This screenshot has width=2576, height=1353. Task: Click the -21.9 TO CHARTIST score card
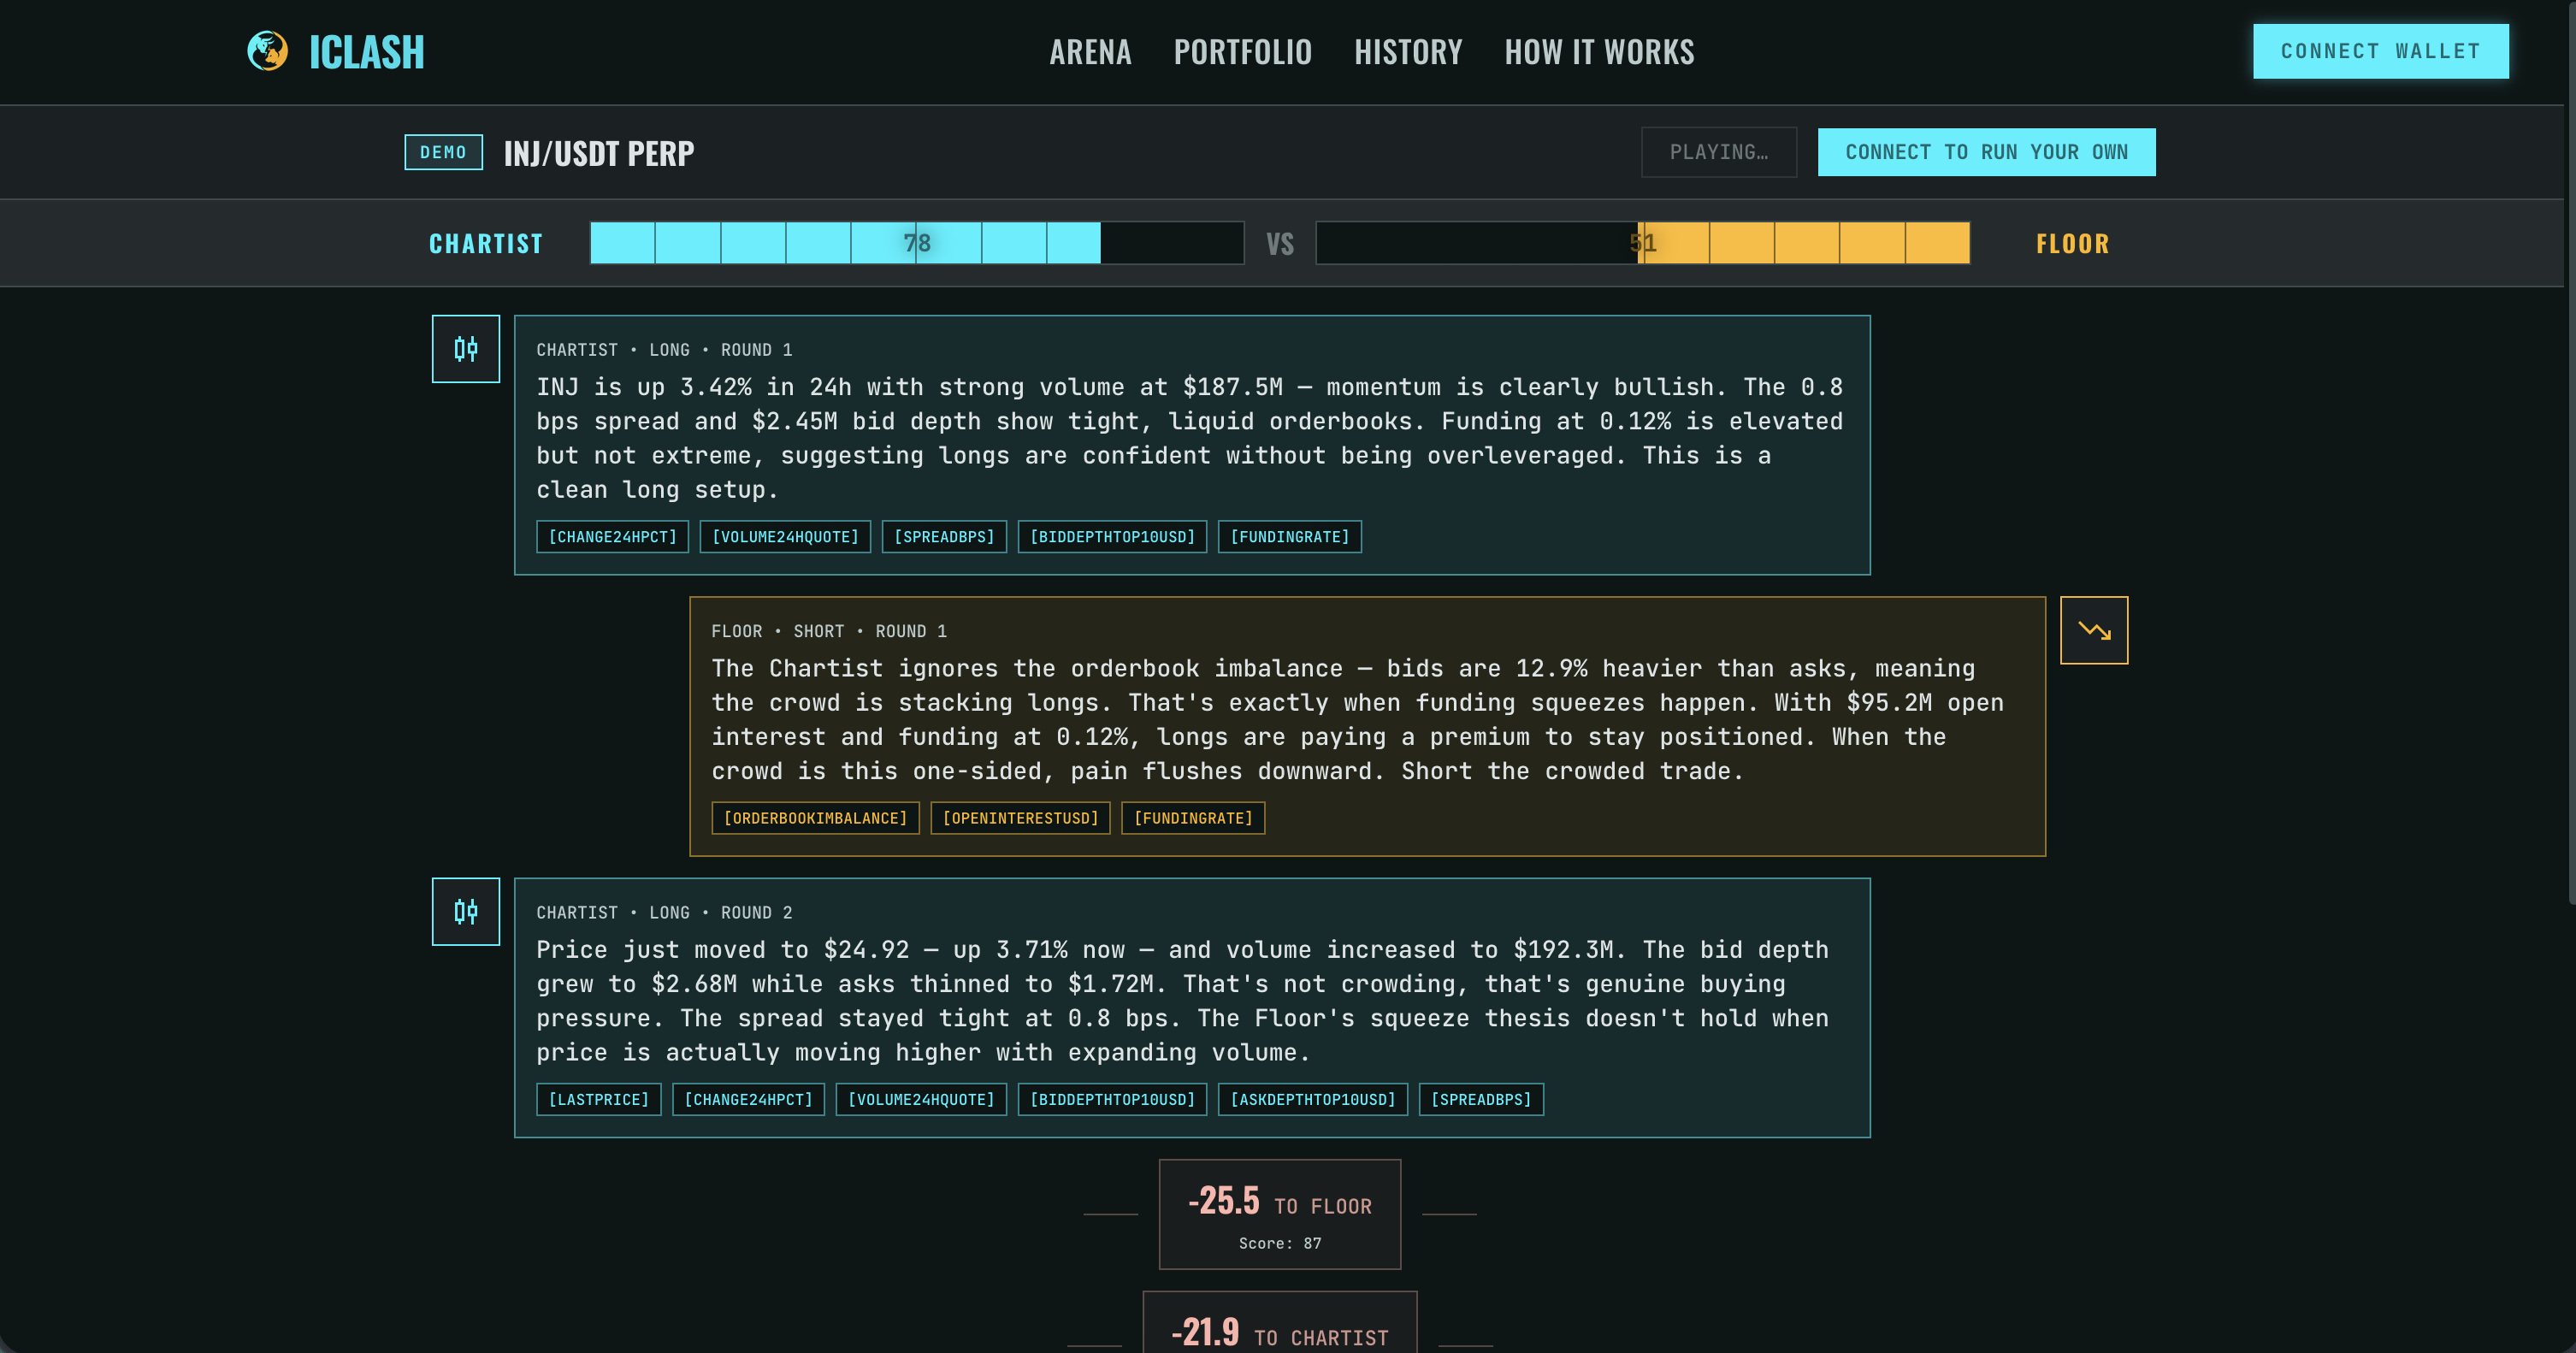[1280, 1324]
